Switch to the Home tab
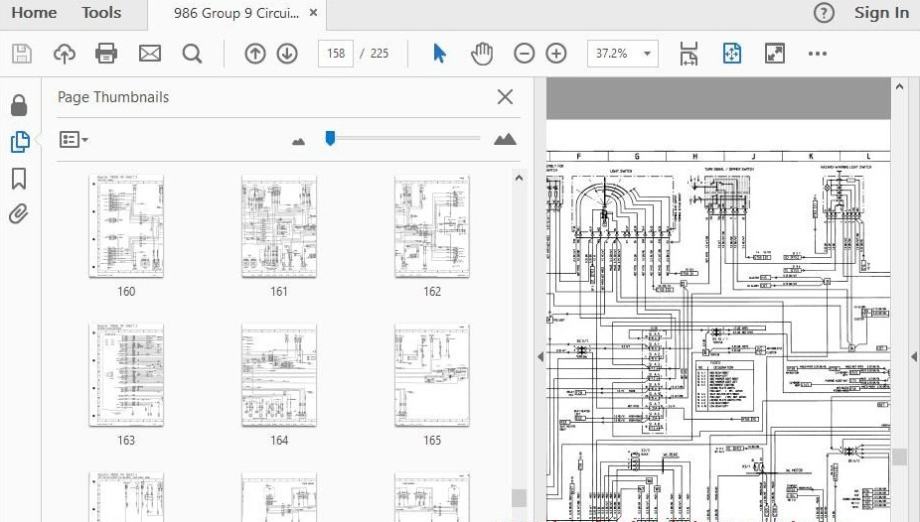Viewport: 920px width, 522px height. [34, 13]
